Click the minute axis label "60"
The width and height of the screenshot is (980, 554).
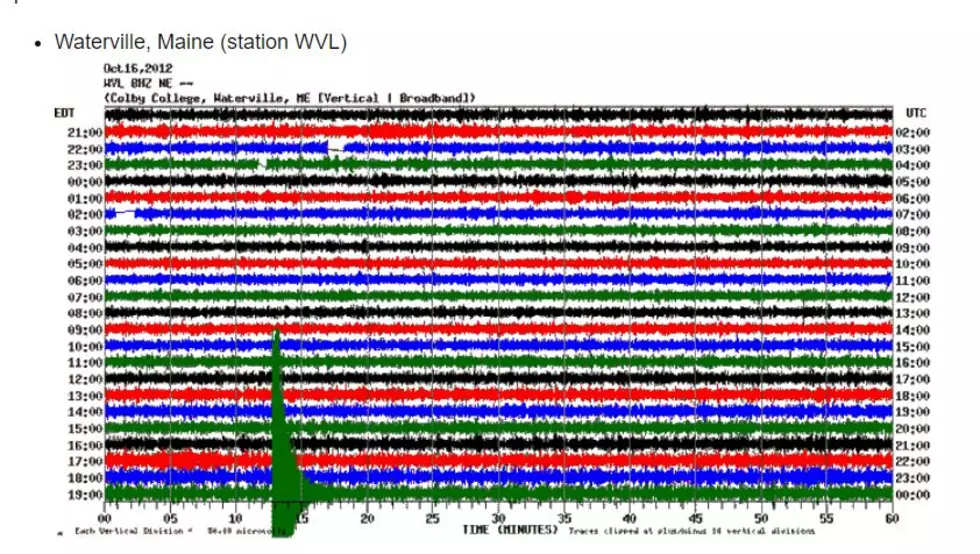point(892,518)
